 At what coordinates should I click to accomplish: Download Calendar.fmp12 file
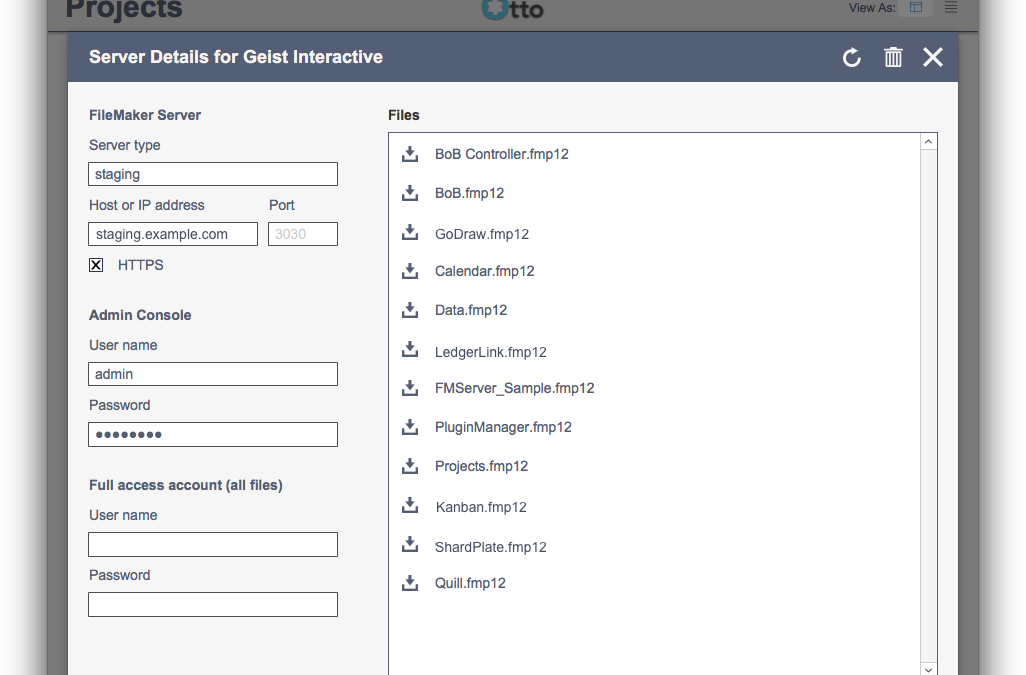pyautogui.click(x=410, y=271)
